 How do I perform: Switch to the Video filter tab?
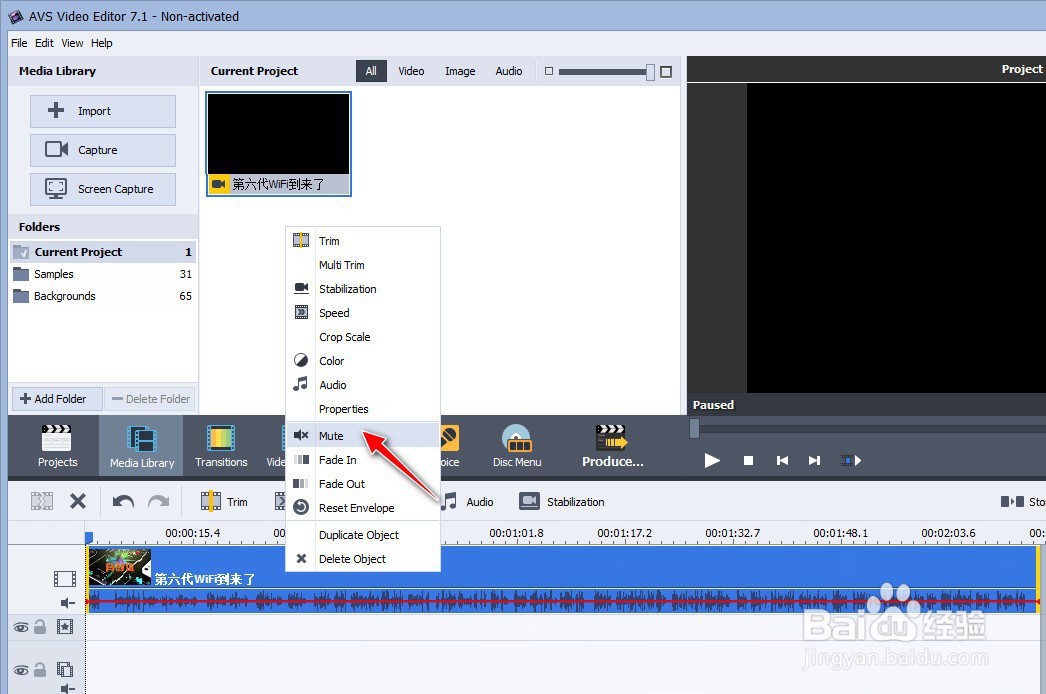[x=411, y=71]
